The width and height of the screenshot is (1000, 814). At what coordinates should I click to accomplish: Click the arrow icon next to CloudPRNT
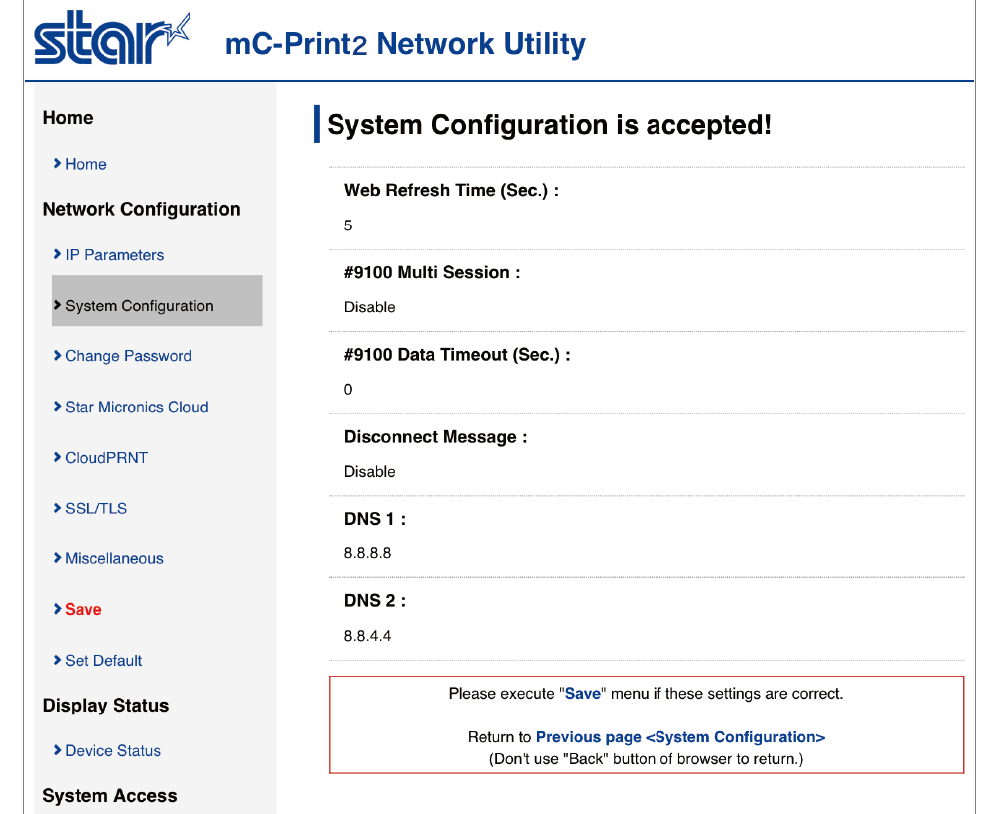pyautogui.click(x=57, y=457)
